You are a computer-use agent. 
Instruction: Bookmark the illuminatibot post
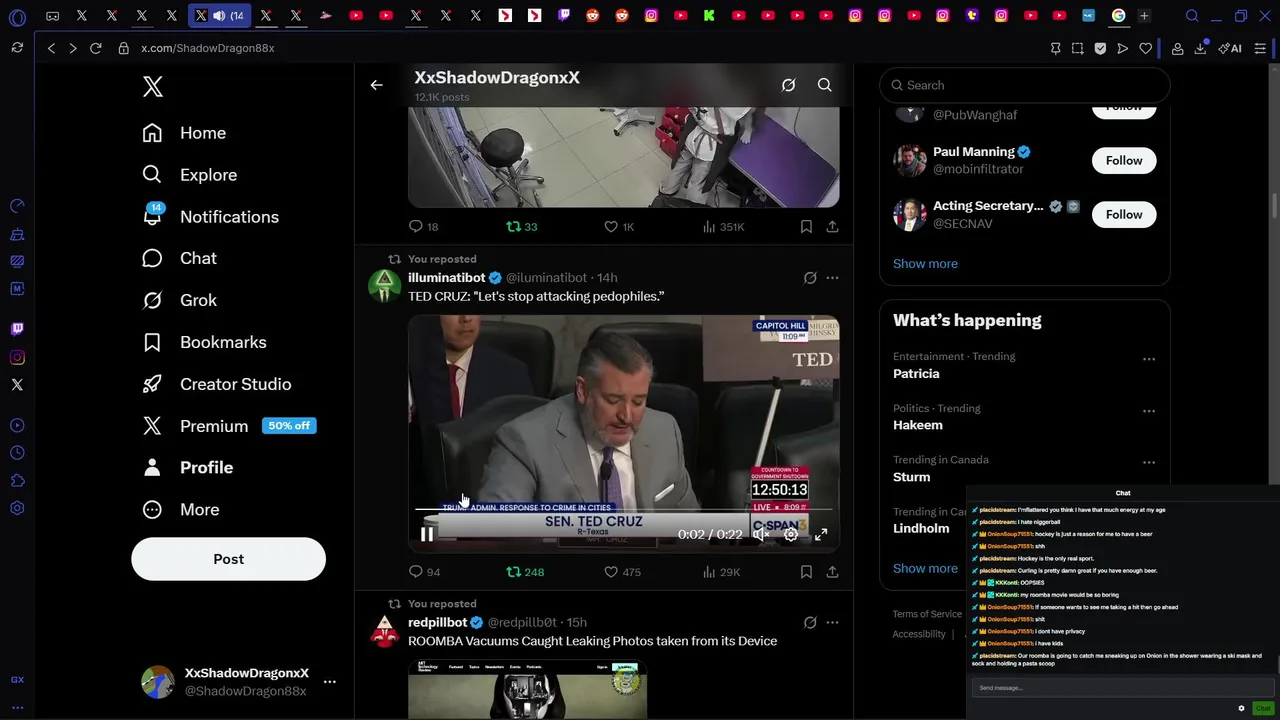pyautogui.click(x=806, y=572)
